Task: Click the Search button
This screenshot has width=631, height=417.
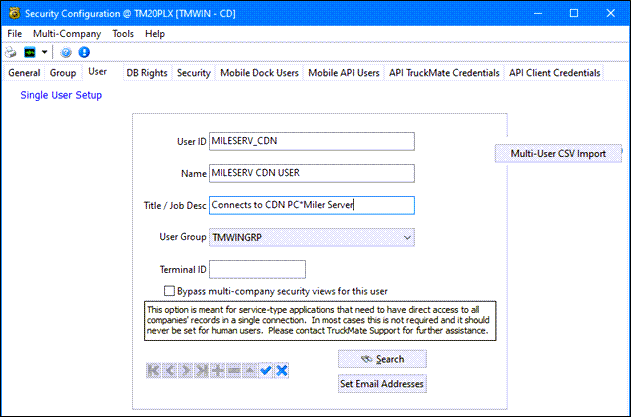Action: coord(382,359)
